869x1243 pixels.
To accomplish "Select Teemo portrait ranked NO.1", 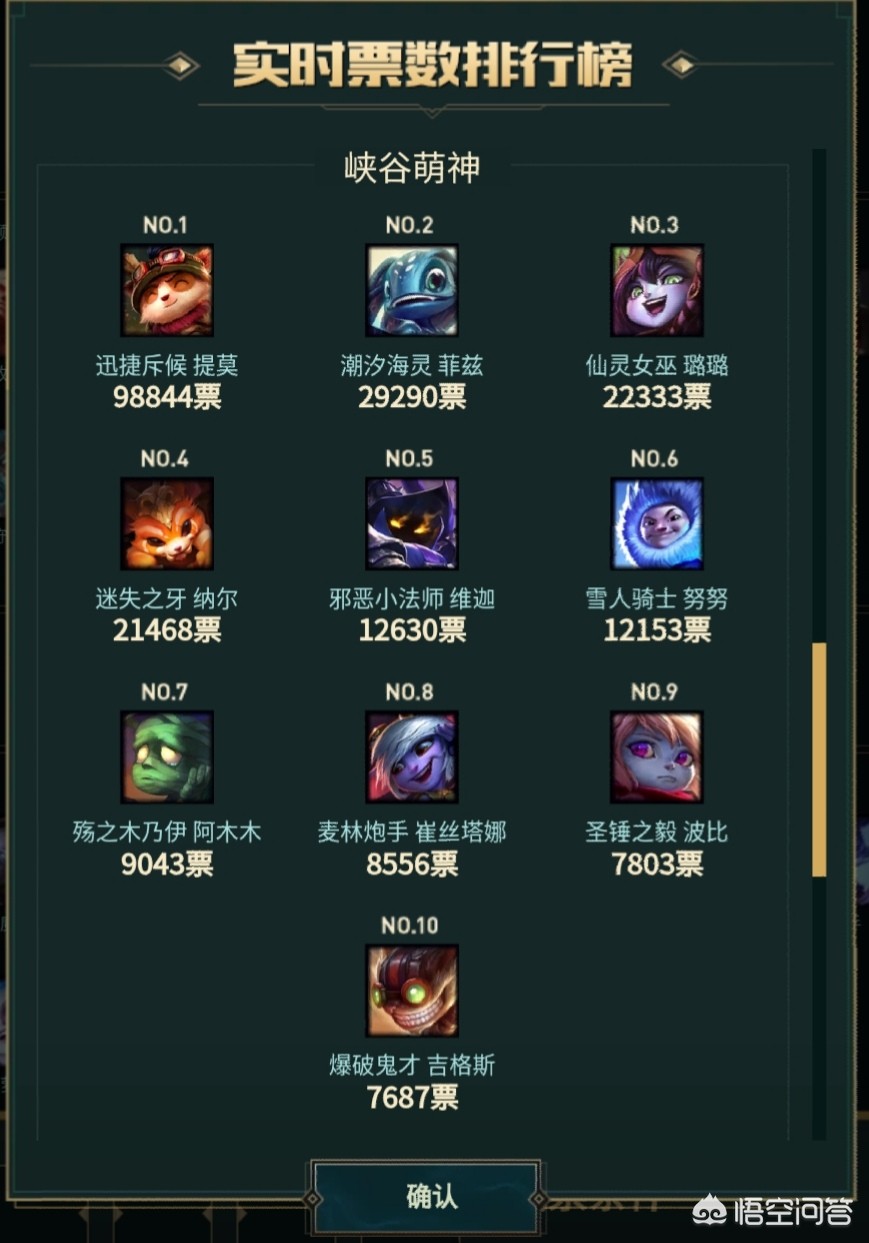I will 167,291.
